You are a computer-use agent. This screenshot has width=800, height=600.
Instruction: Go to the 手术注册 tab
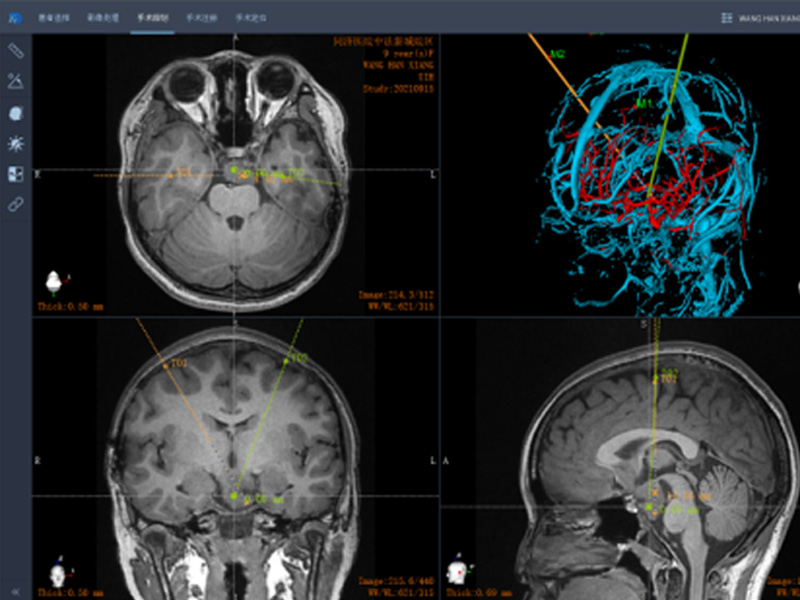pyautogui.click(x=201, y=18)
